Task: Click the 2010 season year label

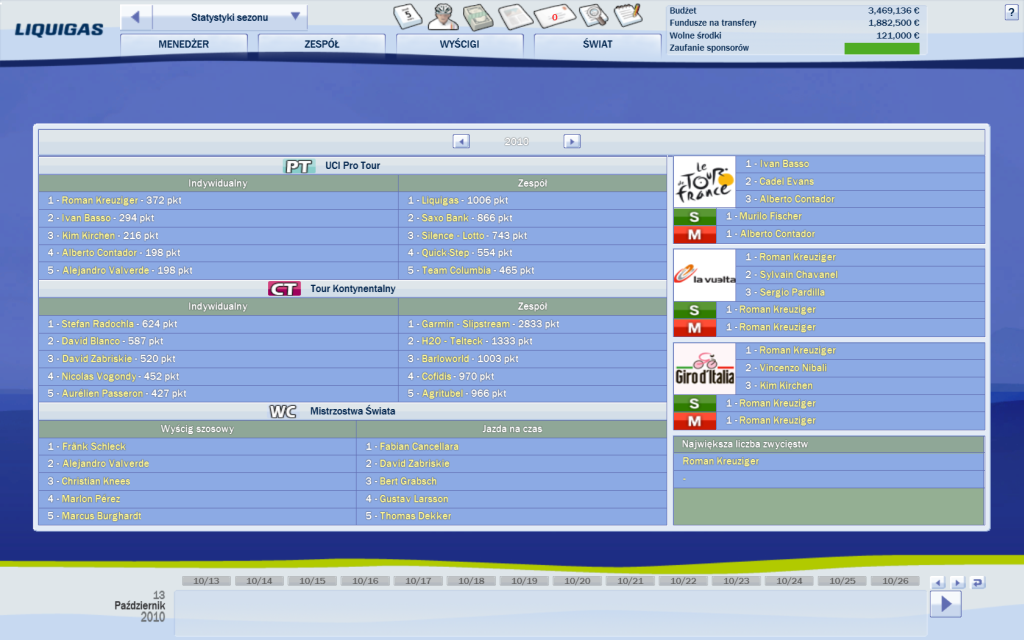Action: coord(516,141)
